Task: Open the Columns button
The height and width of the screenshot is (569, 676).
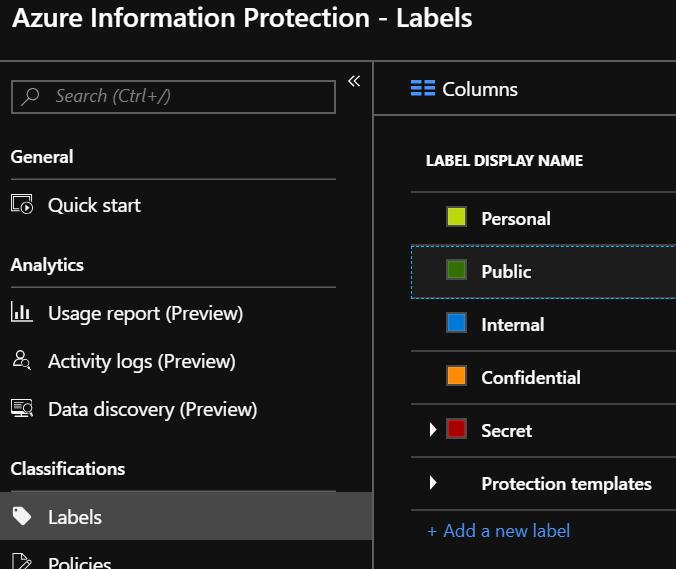Action: (x=465, y=89)
